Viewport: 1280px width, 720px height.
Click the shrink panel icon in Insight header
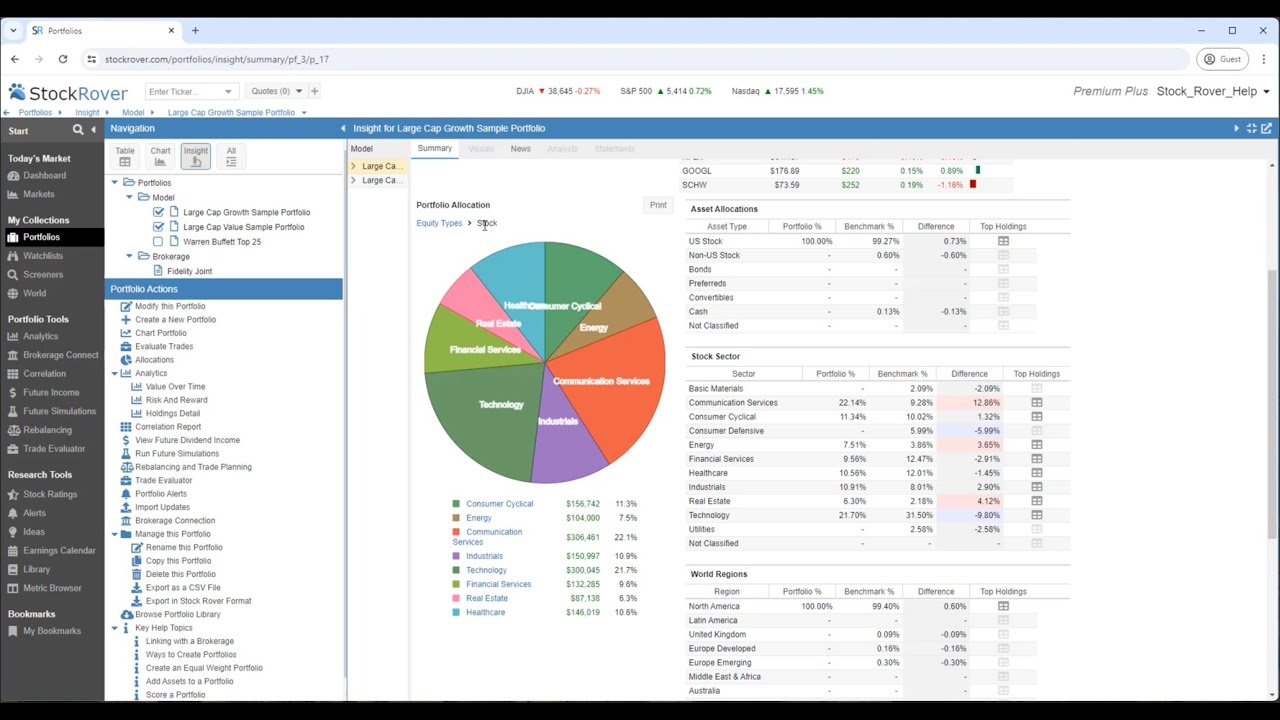pyautogui.click(x=1251, y=128)
